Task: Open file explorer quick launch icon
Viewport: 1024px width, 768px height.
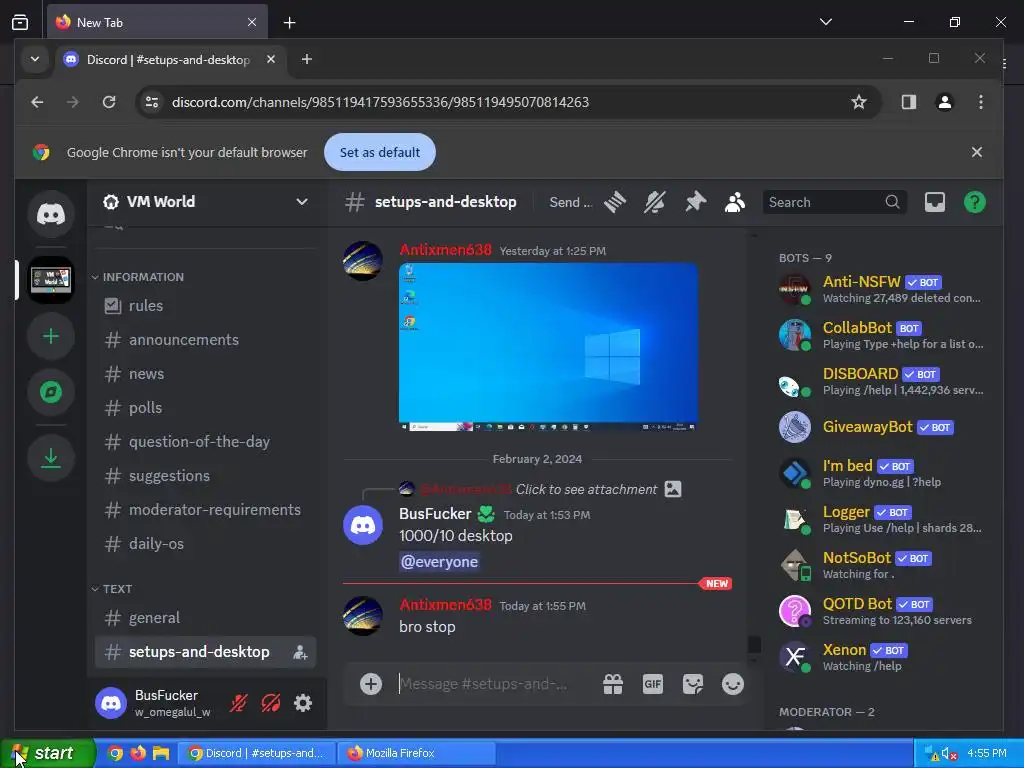Action: (161, 753)
